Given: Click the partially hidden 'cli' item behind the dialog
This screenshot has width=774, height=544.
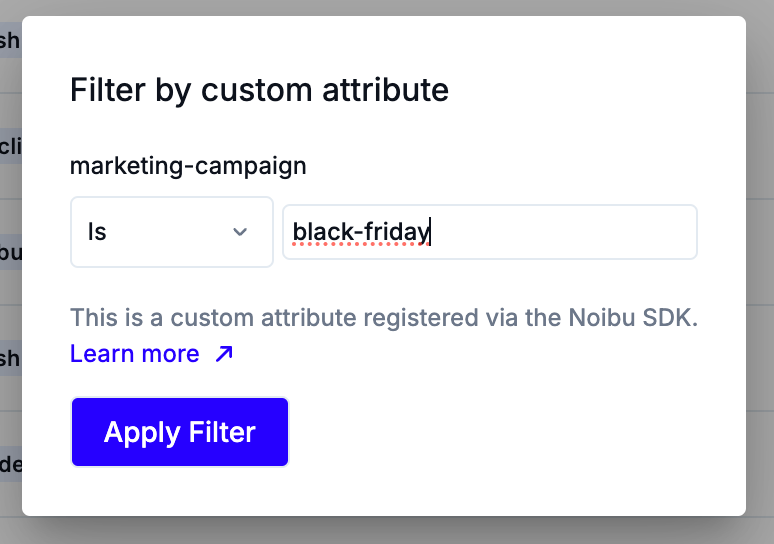Looking at the screenshot, I should pyautogui.click(x=10, y=146).
